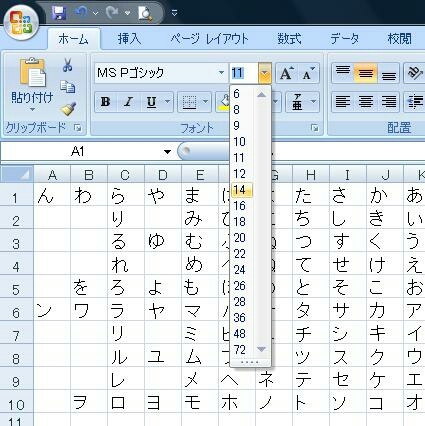Paste using the 貼り付け clipboard icon
The height and width of the screenshot is (426, 425).
[x=32, y=72]
